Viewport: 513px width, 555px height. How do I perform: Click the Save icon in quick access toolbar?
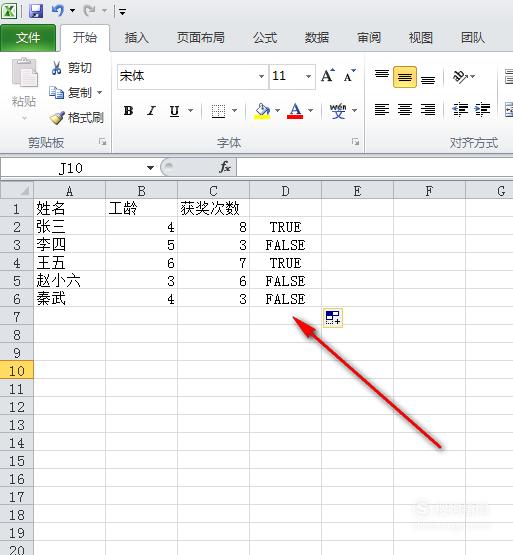coord(36,11)
